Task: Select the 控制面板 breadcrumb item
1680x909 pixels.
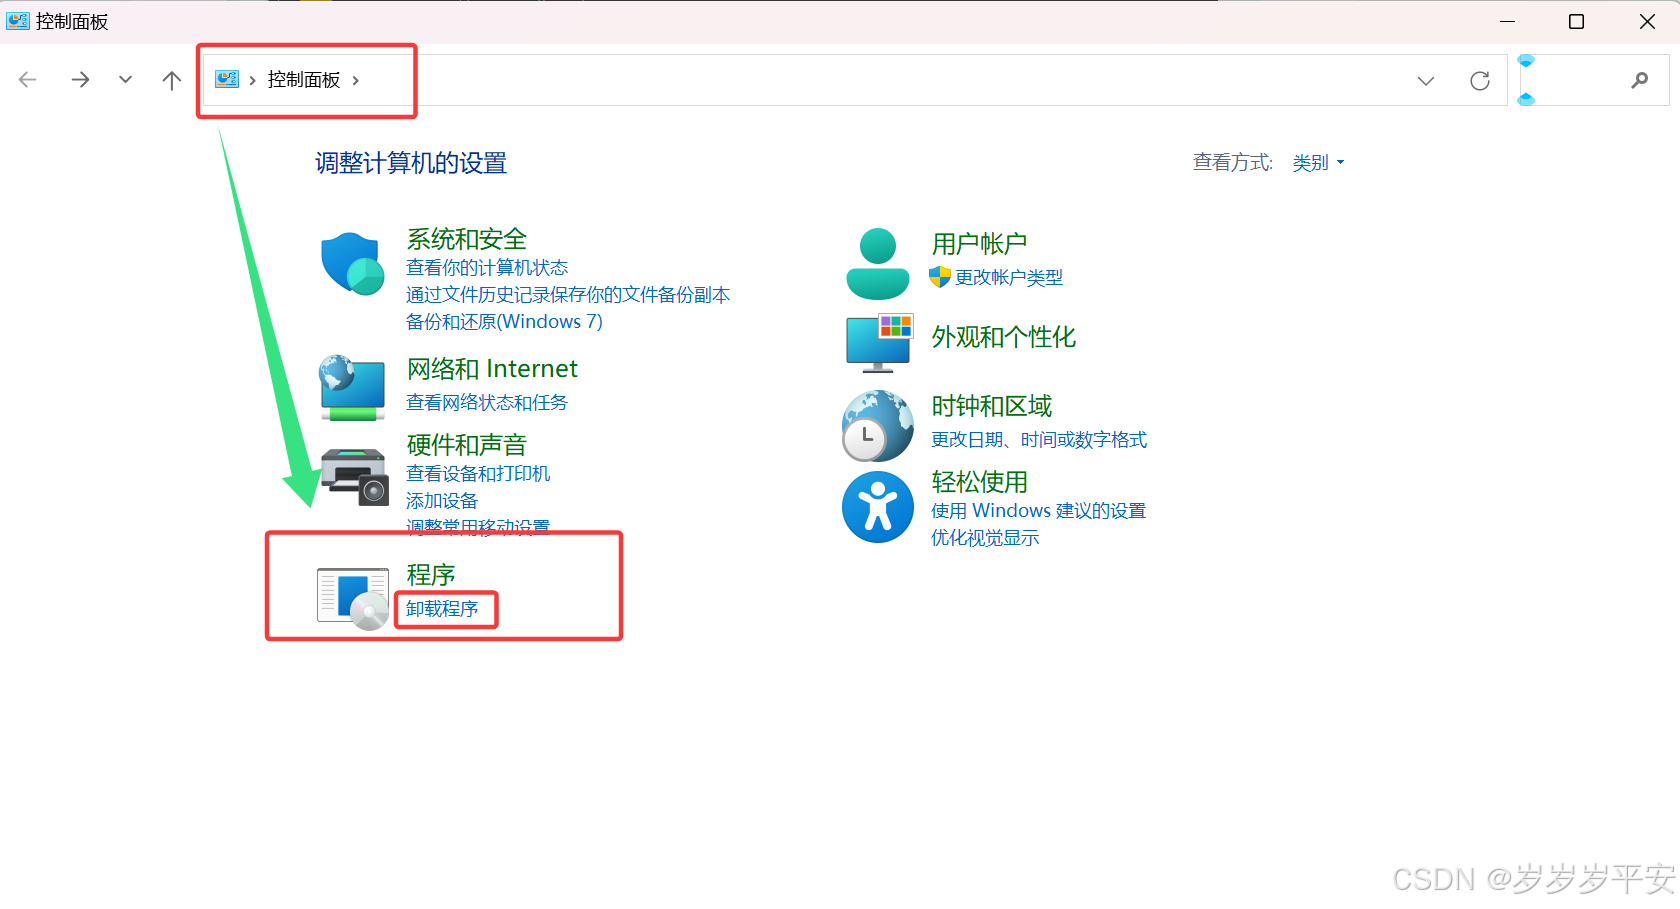Action: pyautogui.click(x=304, y=80)
